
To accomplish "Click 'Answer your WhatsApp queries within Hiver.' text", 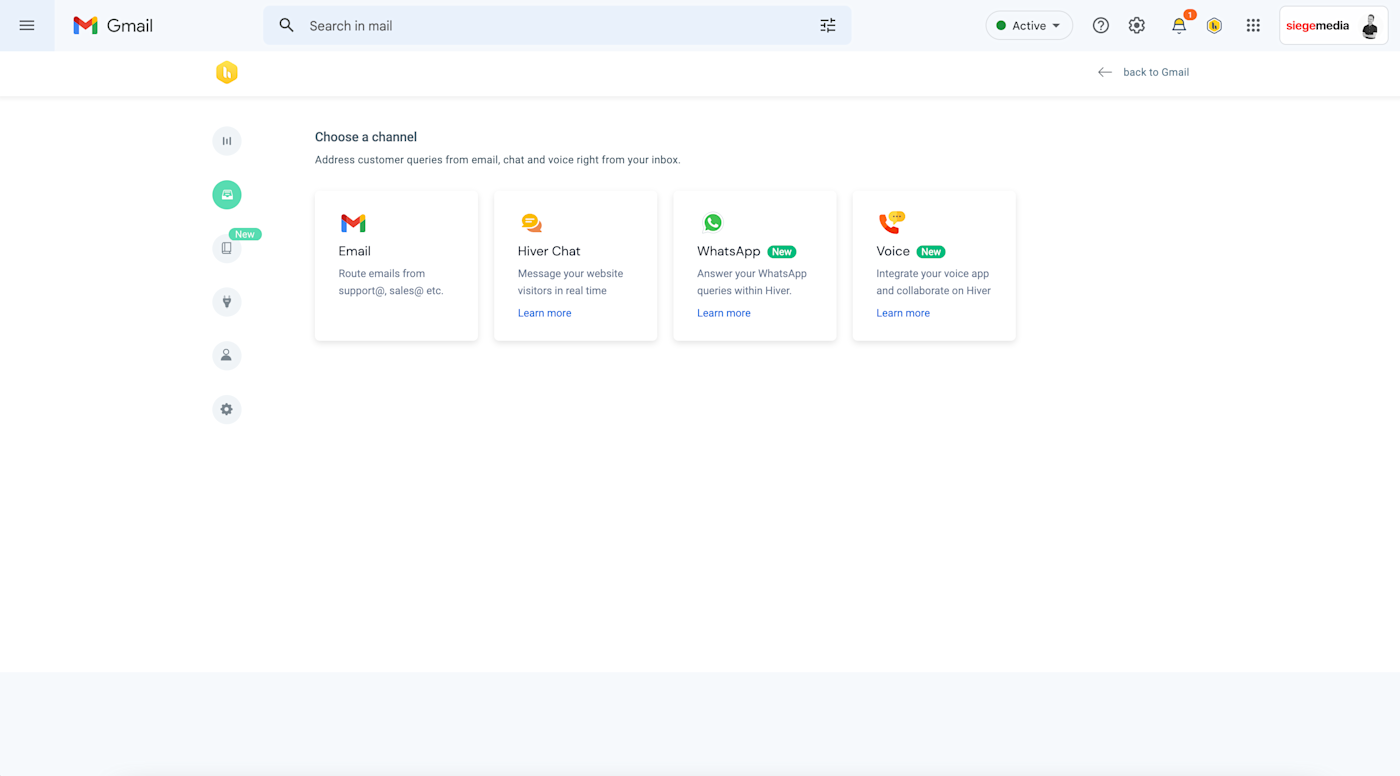I will point(752,282).
